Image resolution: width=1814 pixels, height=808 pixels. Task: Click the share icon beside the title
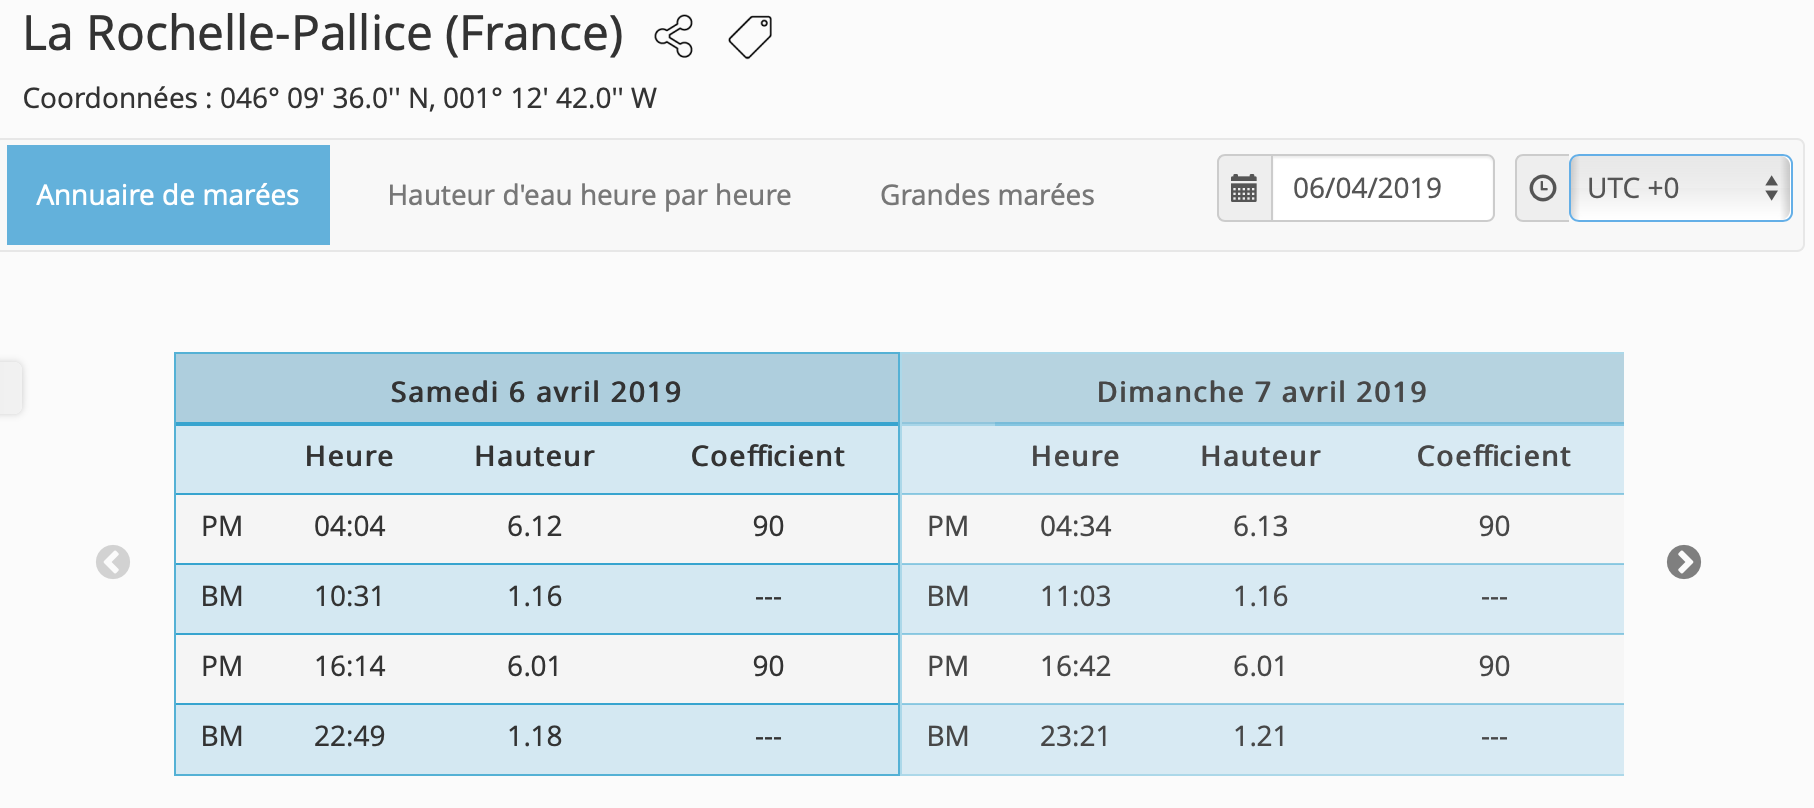coord(673,37)
